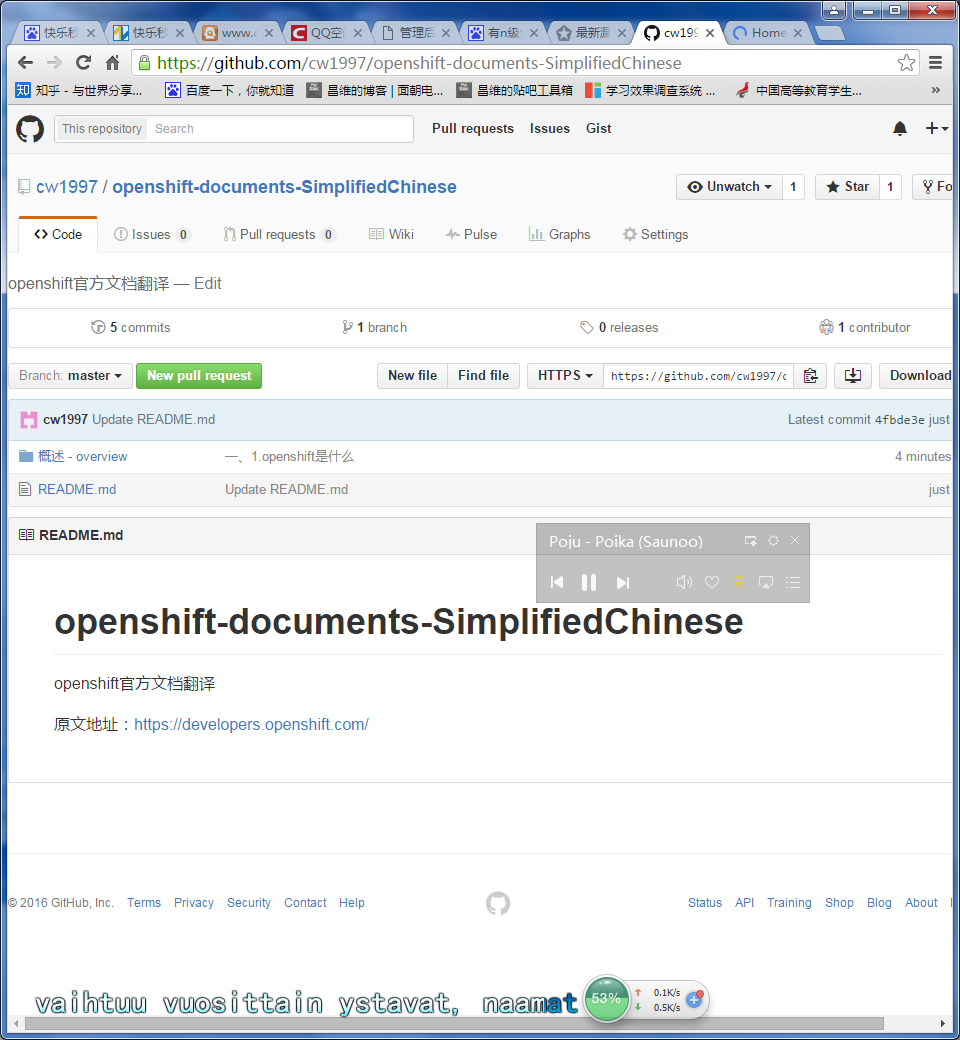The image size is (960, 1040).
Task: Close the music player widget
Action: 795,541
